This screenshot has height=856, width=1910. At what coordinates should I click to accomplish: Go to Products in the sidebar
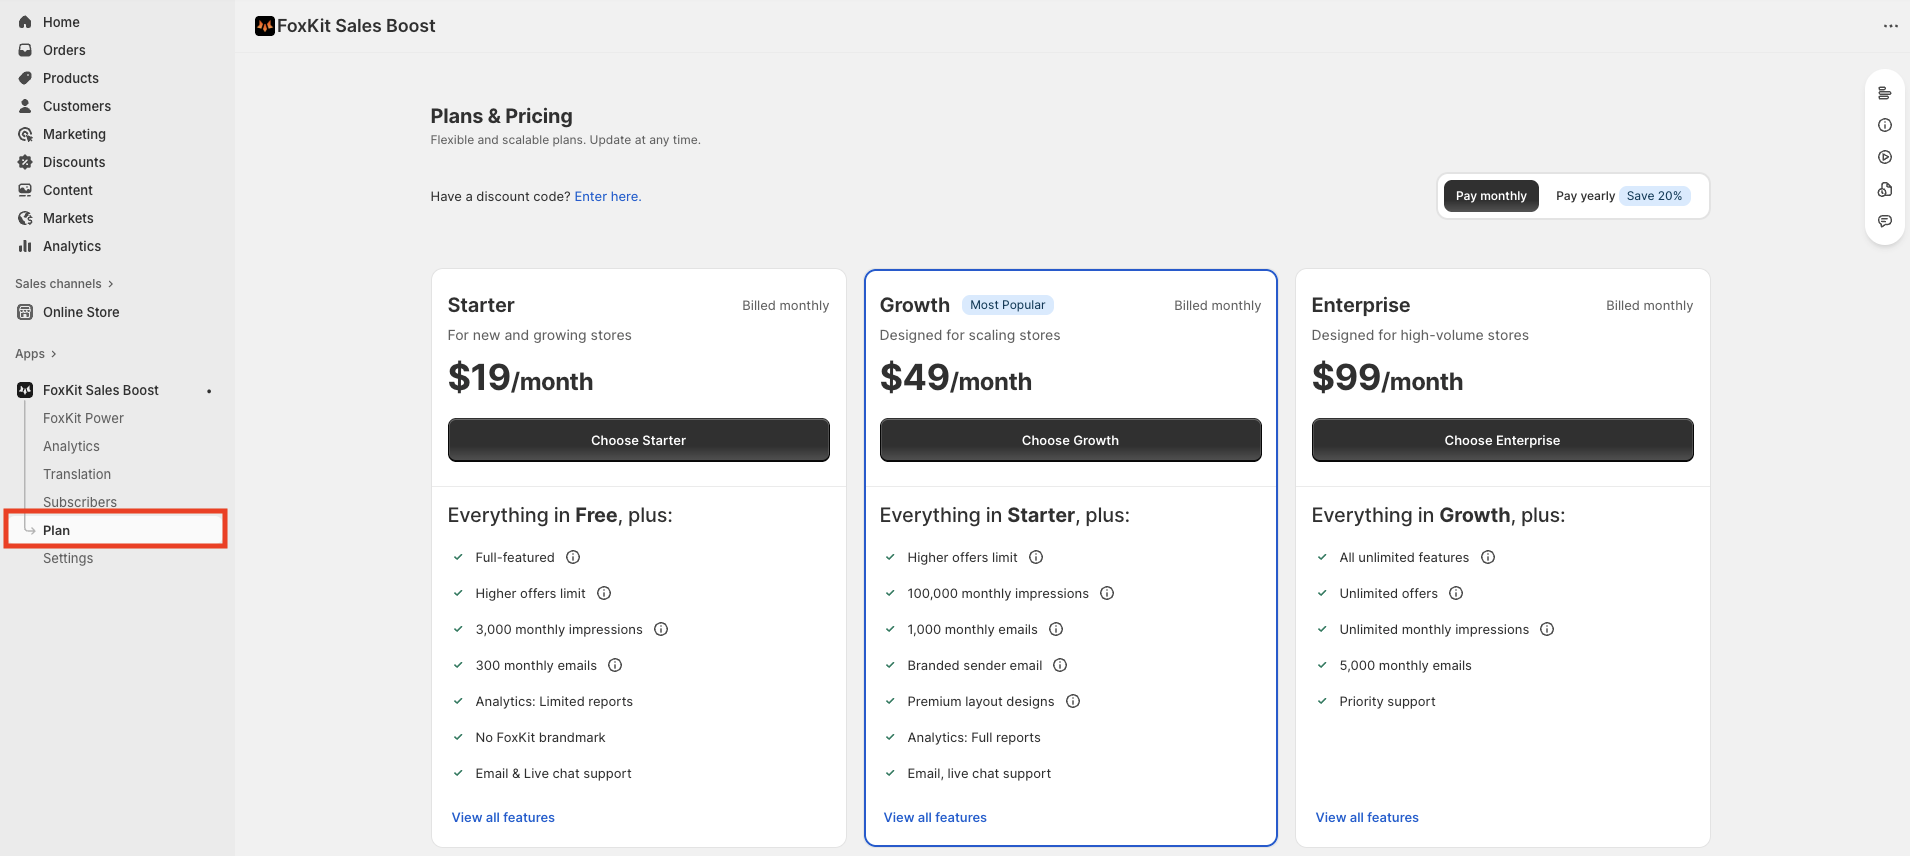click(71, 78)
